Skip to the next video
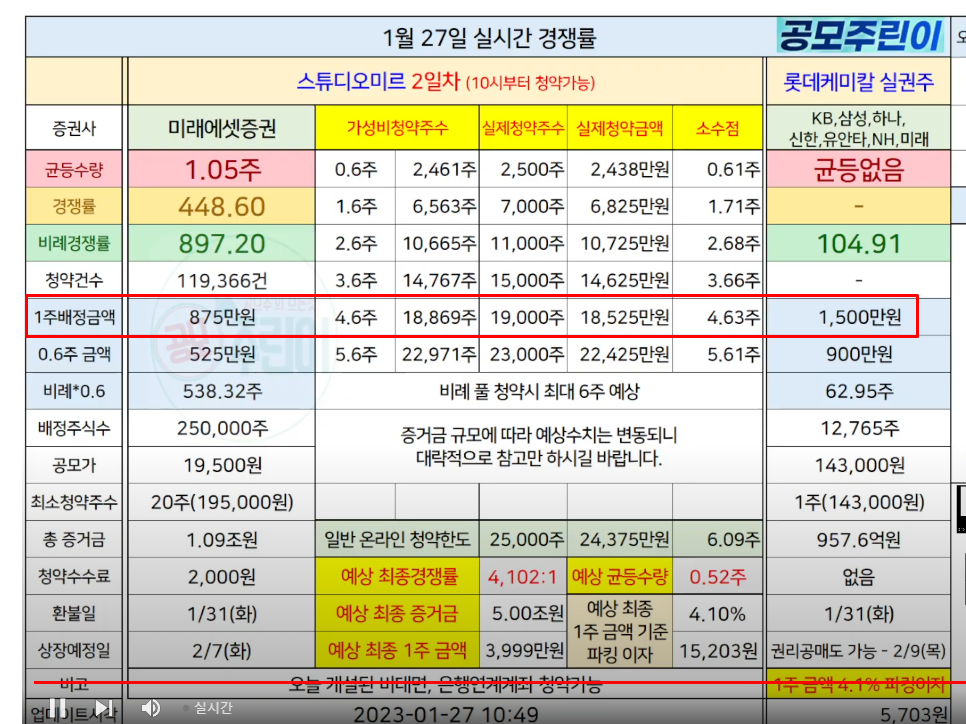 point(104,707)
